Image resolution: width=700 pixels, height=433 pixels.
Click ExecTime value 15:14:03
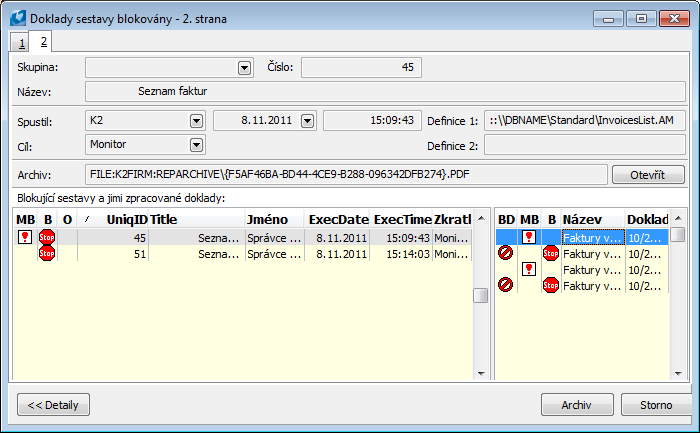401,254
